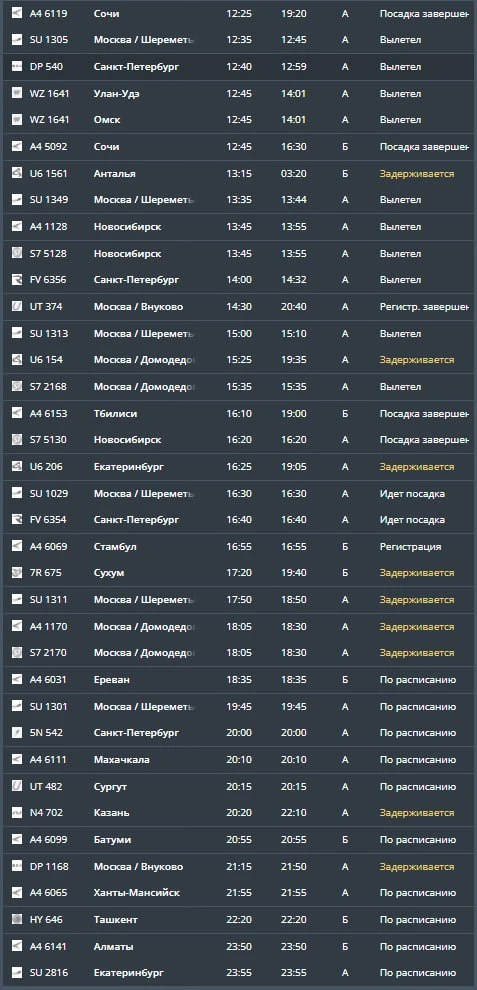Click the Идет посадка status for SU 1029
Image resolution: width=477 pixels, height=990 pixels.
click(412, 494)
